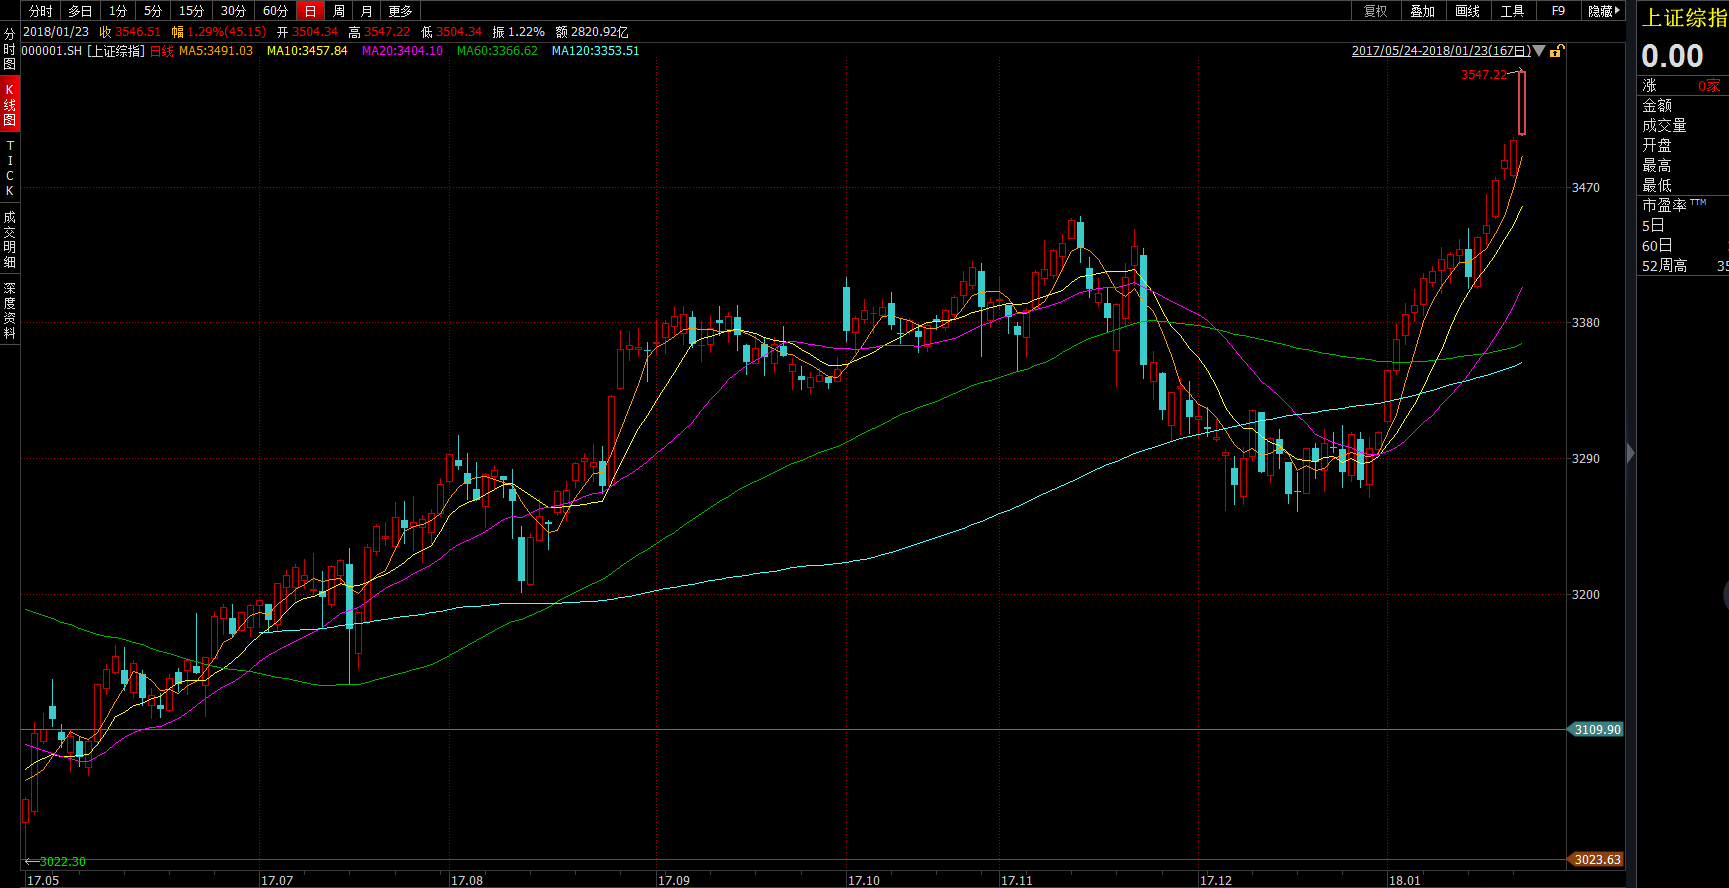Expand the date range dropdown triangle
The height and width of the screenshot is (888, 1729).
coord(1540,51)
